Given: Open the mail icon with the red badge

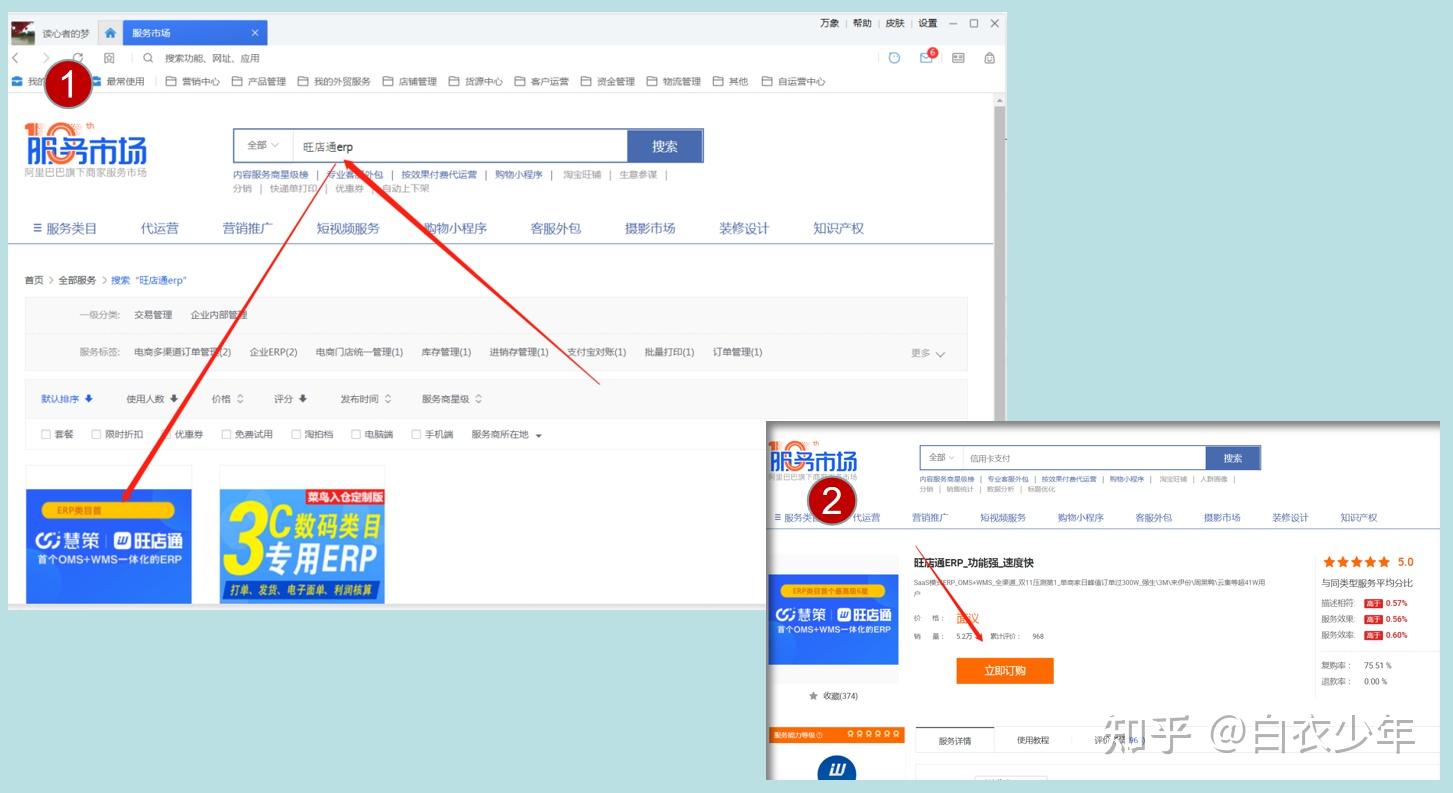Looking at the screenshot, I should [927, 57].
